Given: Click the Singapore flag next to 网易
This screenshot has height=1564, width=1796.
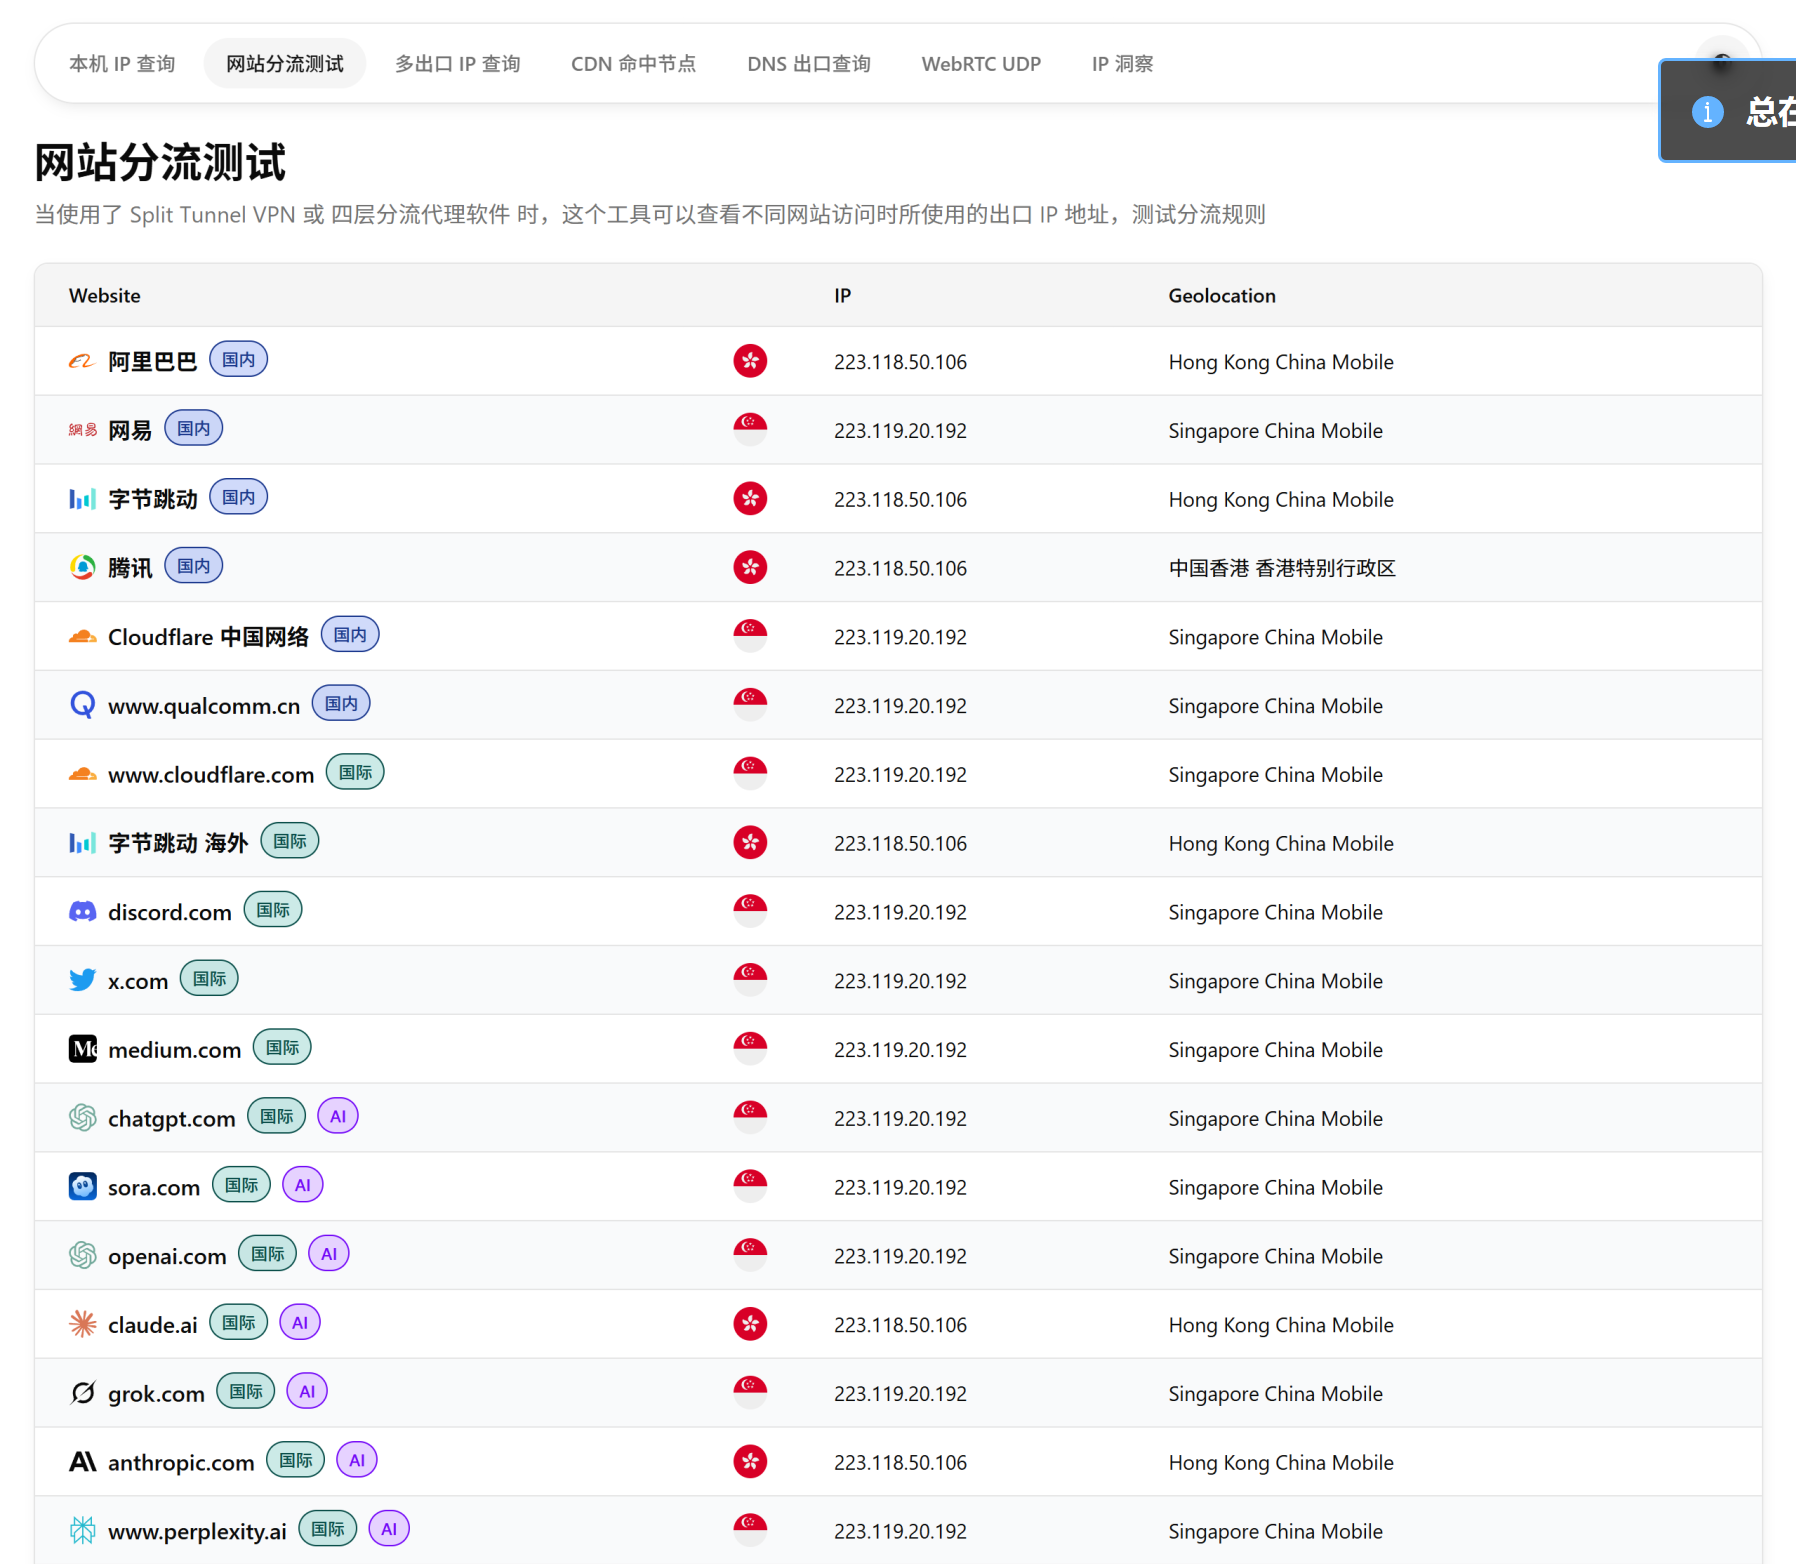Looking at the screenshot, I should click(750, 430).
